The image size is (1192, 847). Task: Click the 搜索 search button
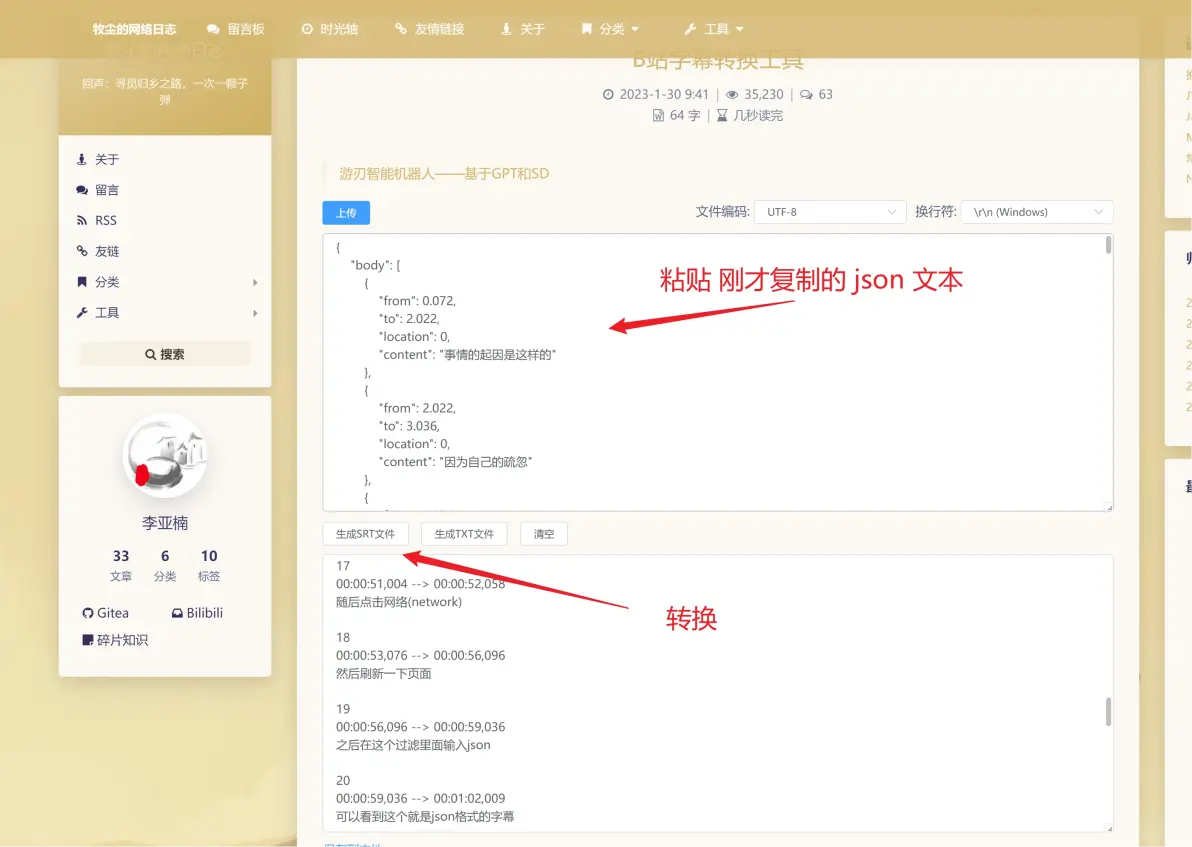[x=165, y=354]
